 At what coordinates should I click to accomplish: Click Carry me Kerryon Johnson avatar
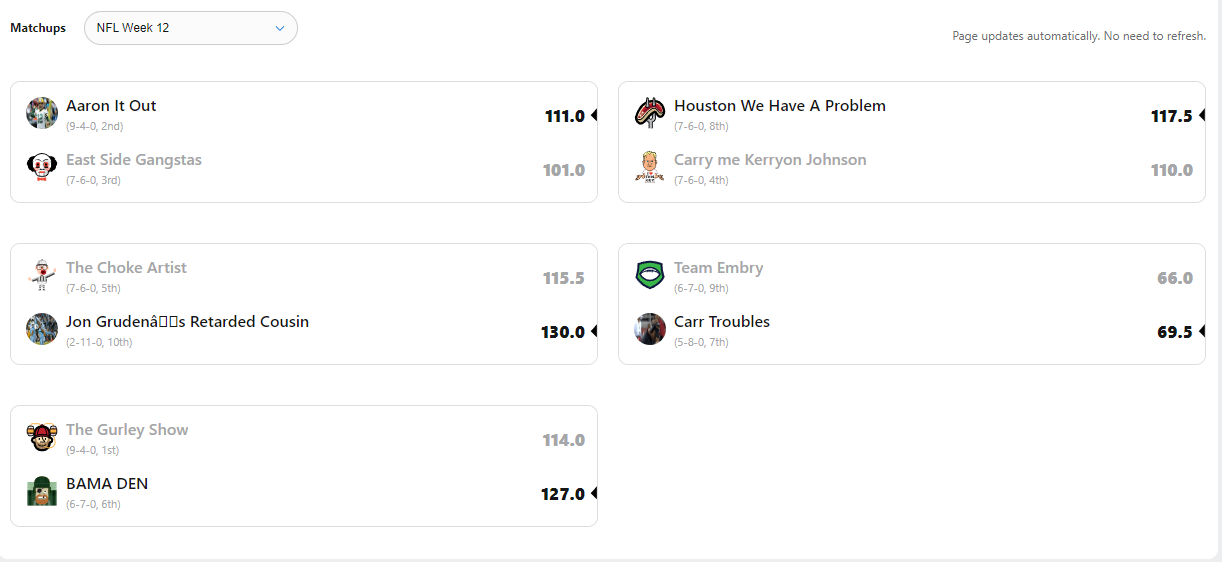[650, 167]
